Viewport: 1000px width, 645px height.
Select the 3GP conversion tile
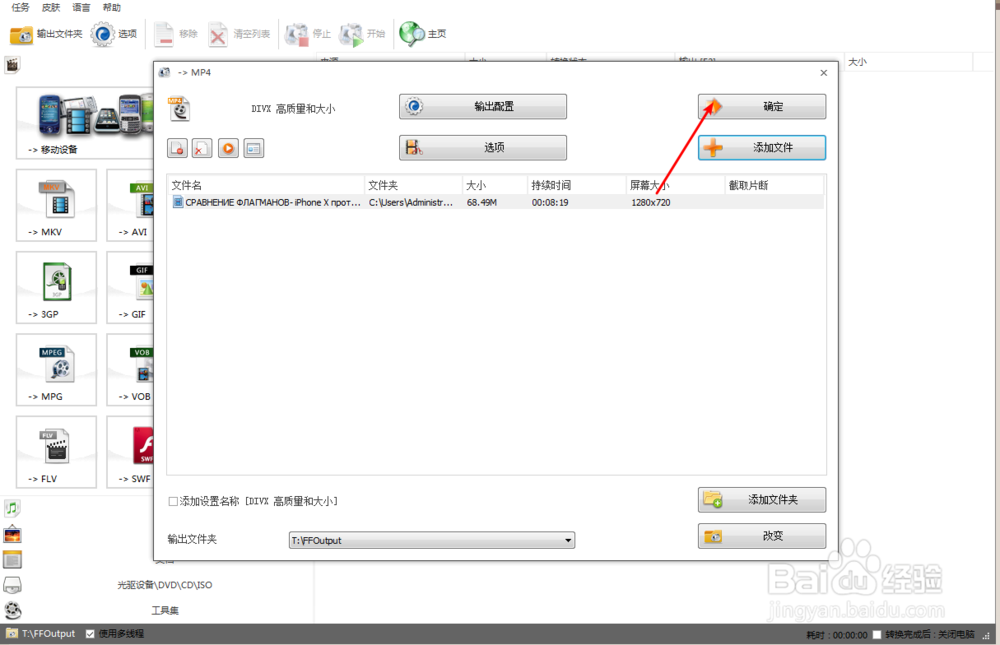tap(56, 288)
